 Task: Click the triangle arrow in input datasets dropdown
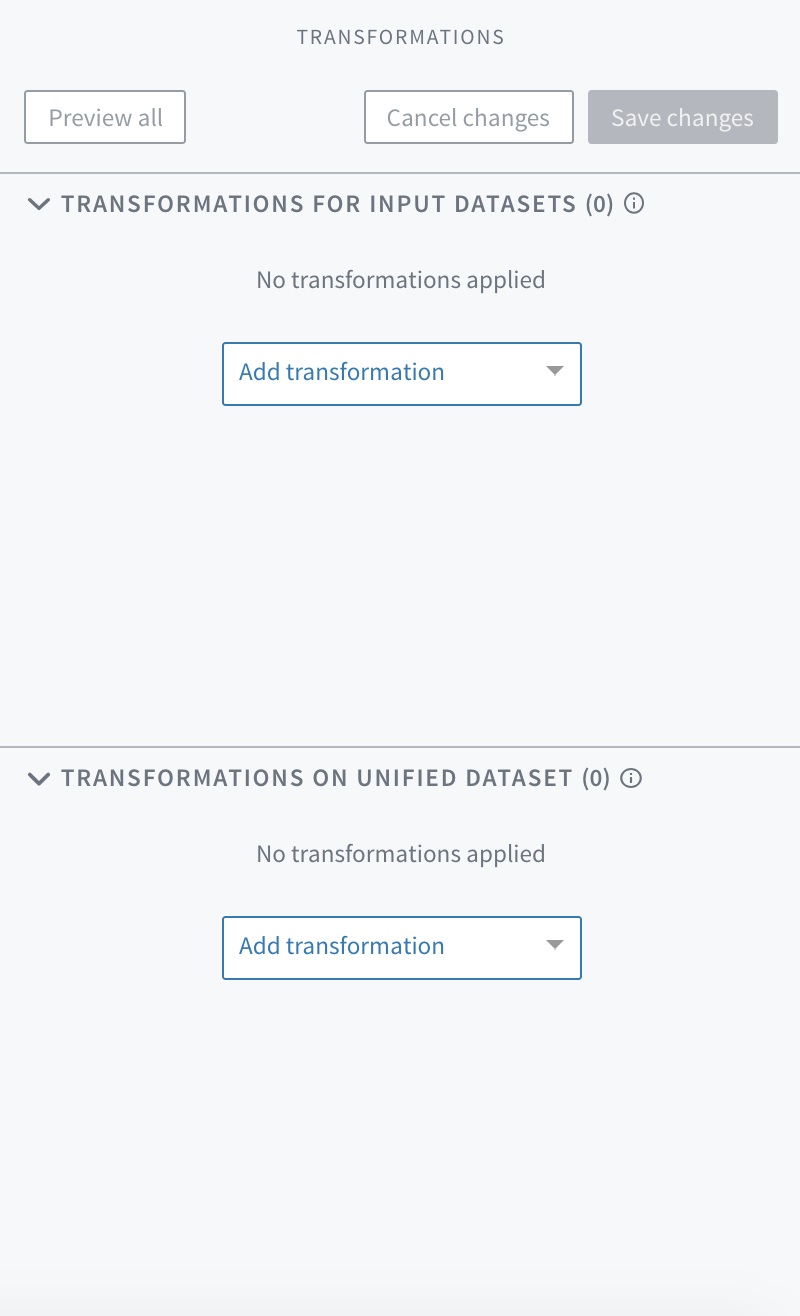click(x=555, y=371)
